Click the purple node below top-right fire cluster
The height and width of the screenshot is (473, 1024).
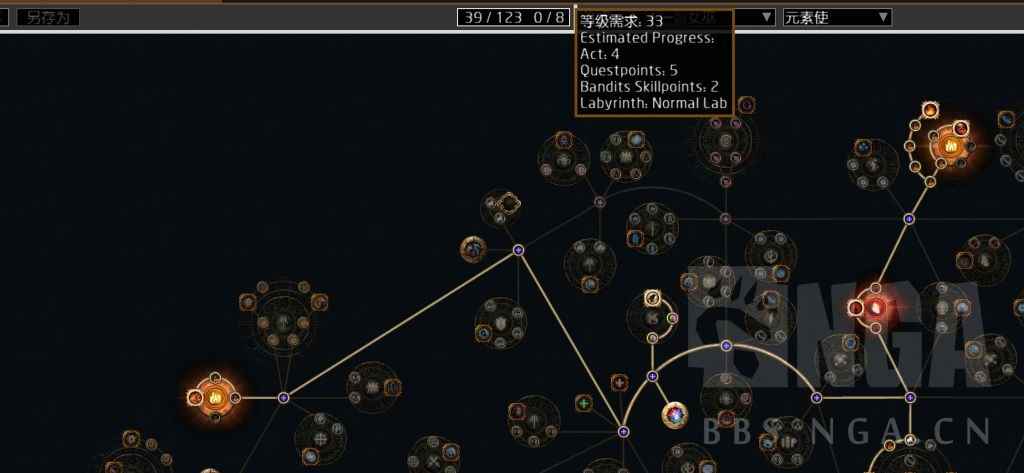[909, 219]
